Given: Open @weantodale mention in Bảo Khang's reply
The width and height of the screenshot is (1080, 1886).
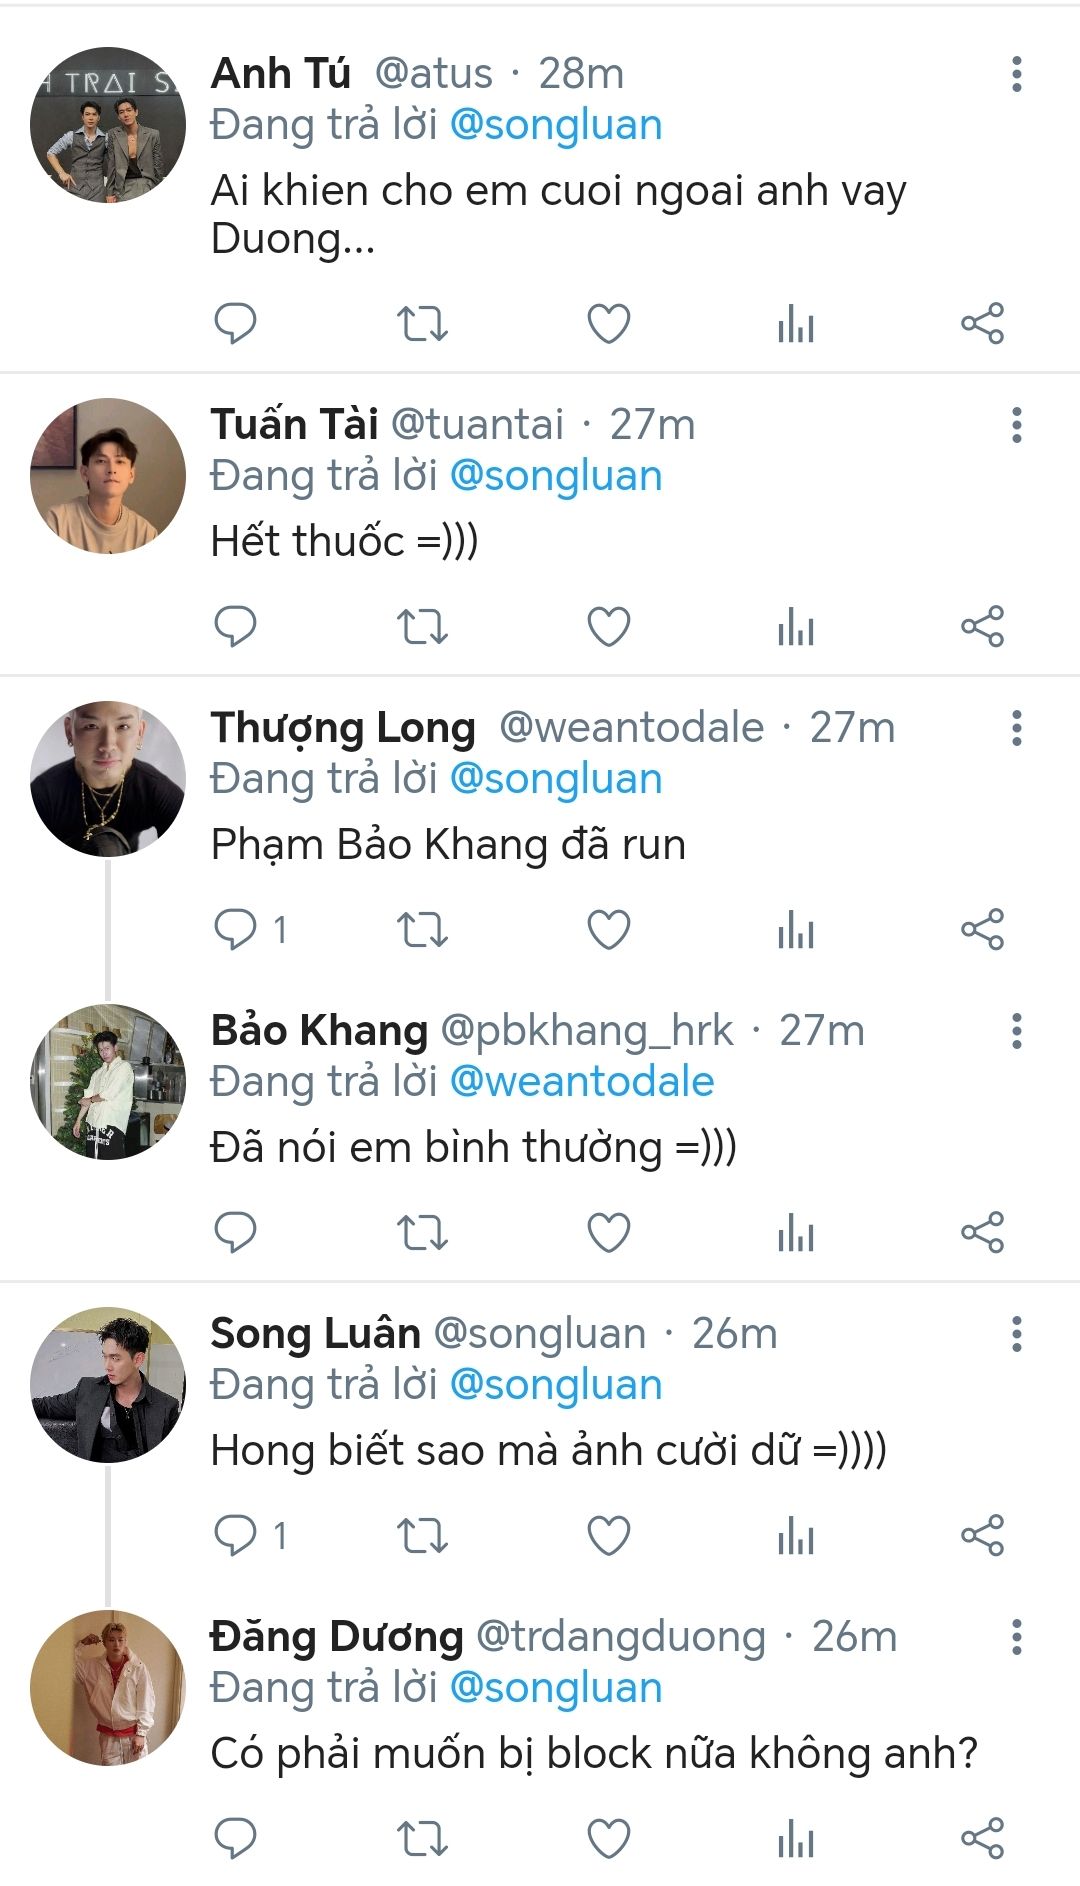Looking at the screenshot, I should 582,1082.
